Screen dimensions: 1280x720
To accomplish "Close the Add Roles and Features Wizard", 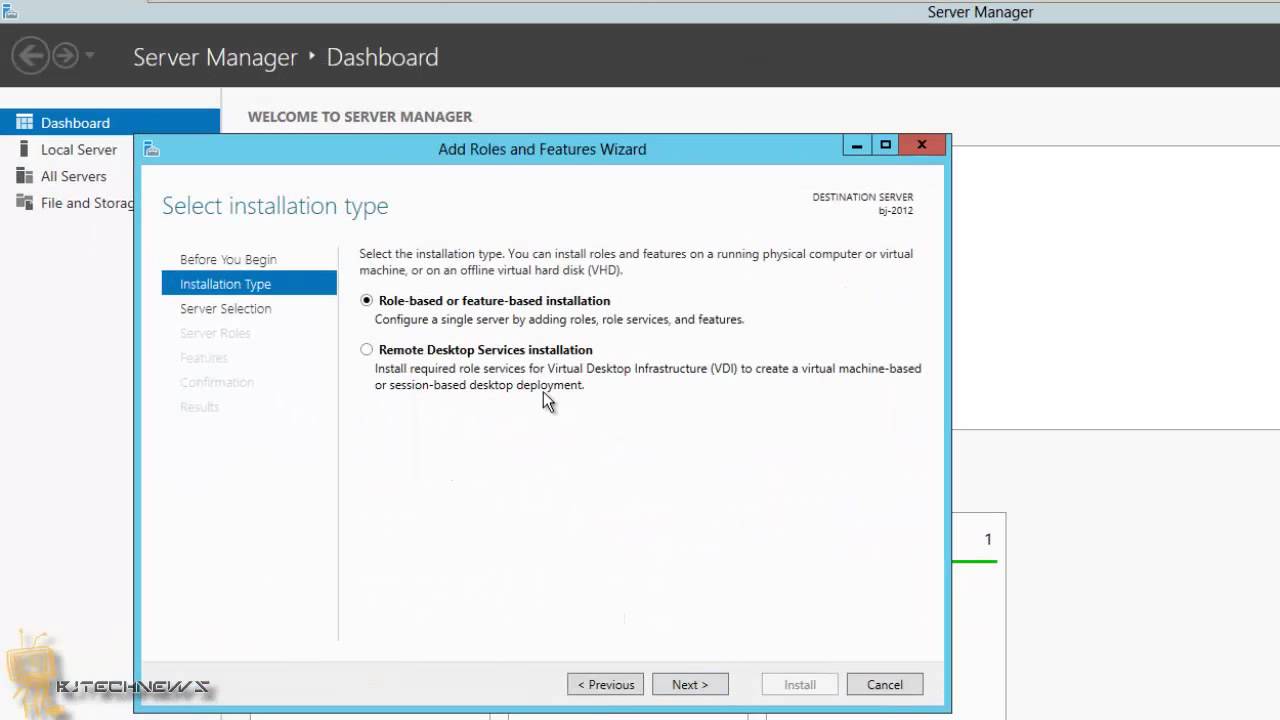I will click(922, 146).
